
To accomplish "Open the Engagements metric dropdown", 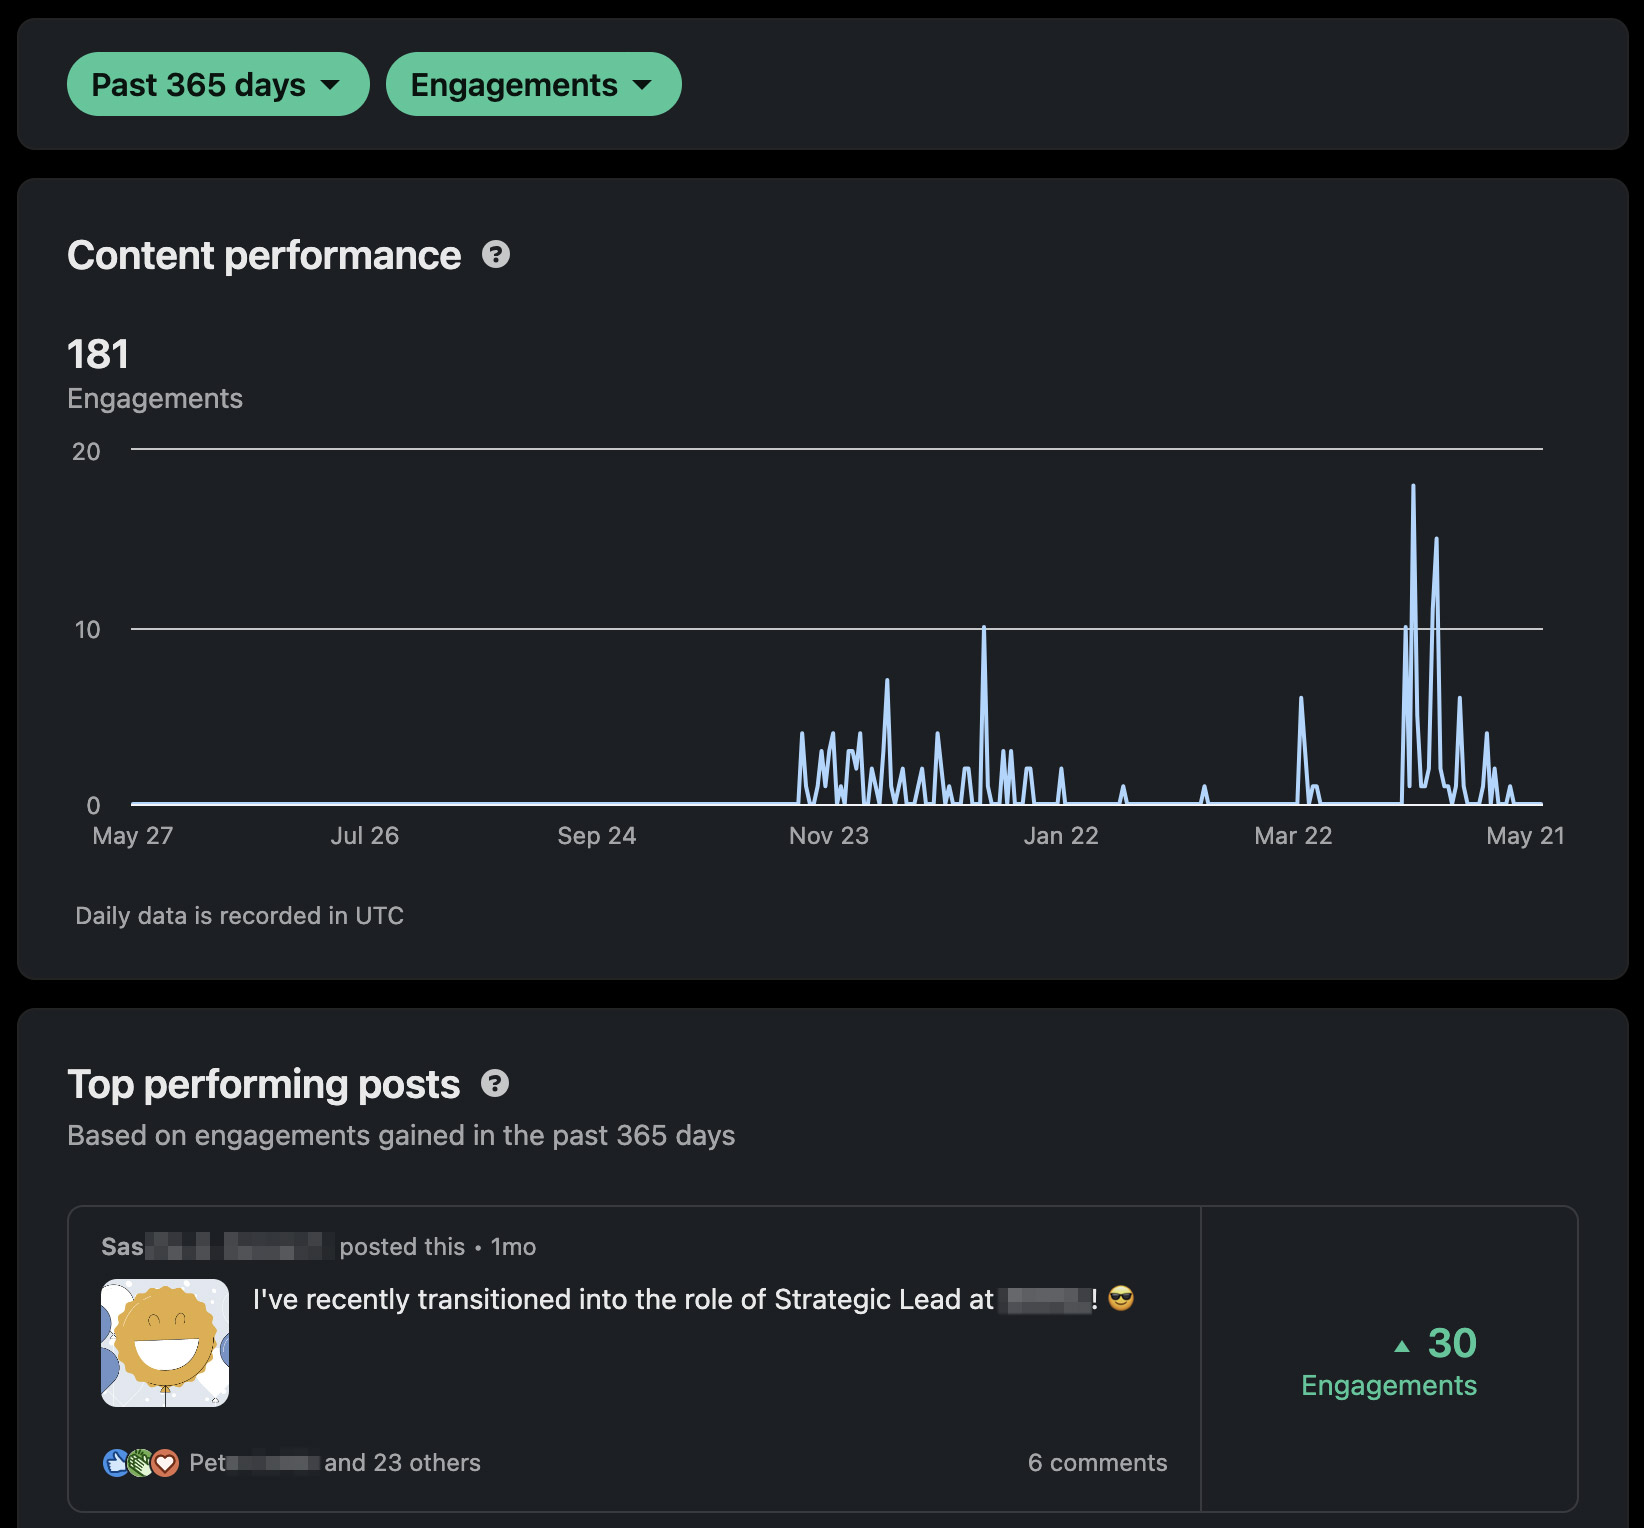I will [x=533, y=84].
